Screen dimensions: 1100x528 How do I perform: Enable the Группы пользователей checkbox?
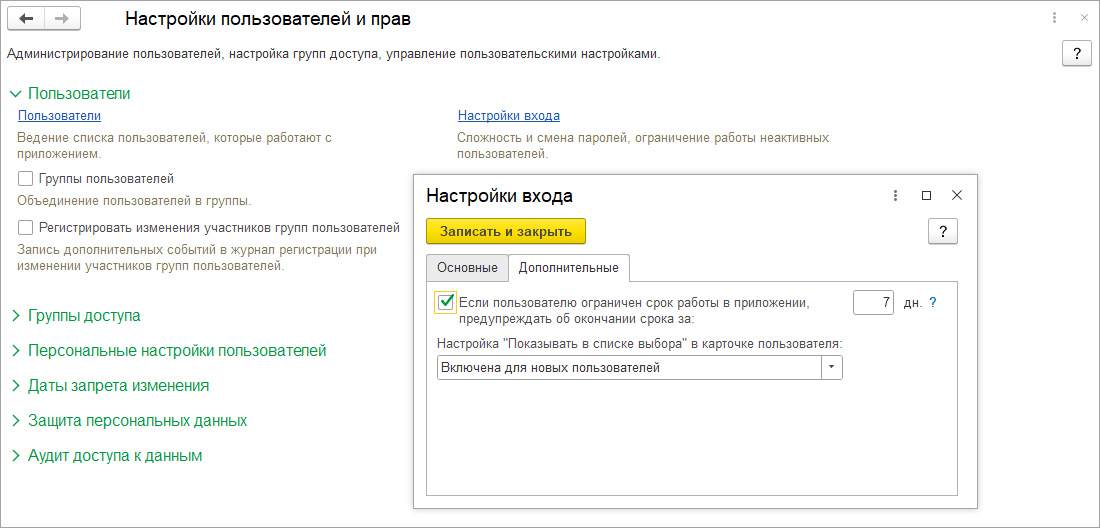coord(26,179)
